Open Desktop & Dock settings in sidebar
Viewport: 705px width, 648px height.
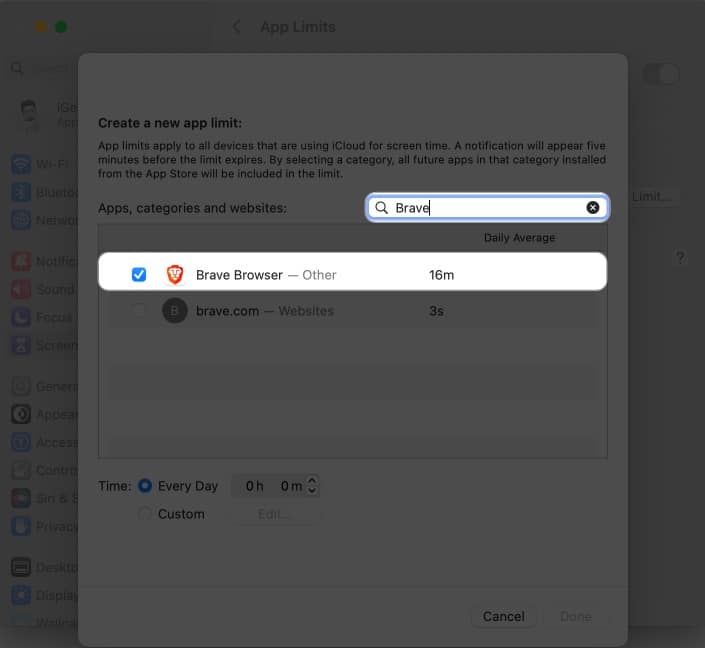click(43, 568)
